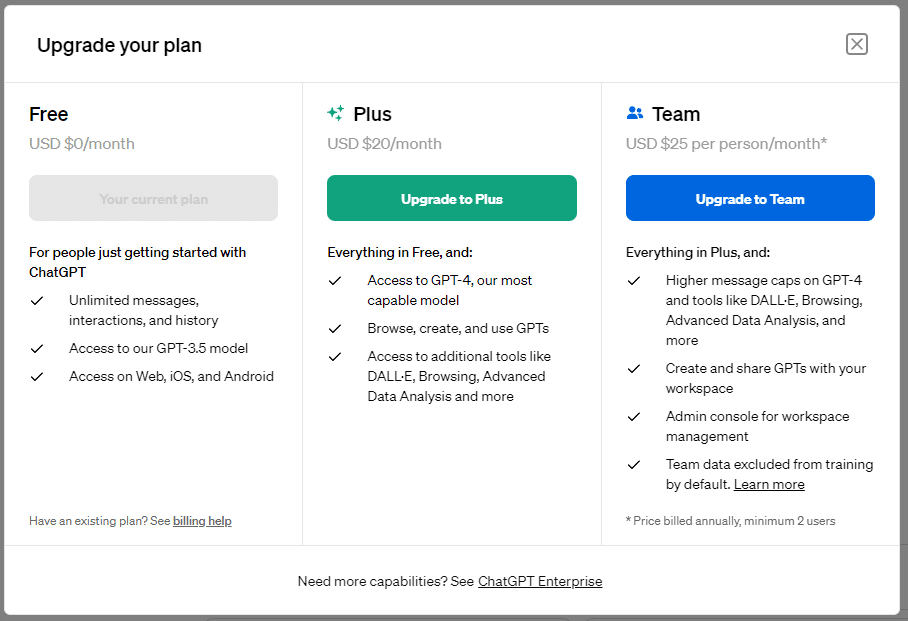Click Upgrade to Team button

click(x=750, y=198)
